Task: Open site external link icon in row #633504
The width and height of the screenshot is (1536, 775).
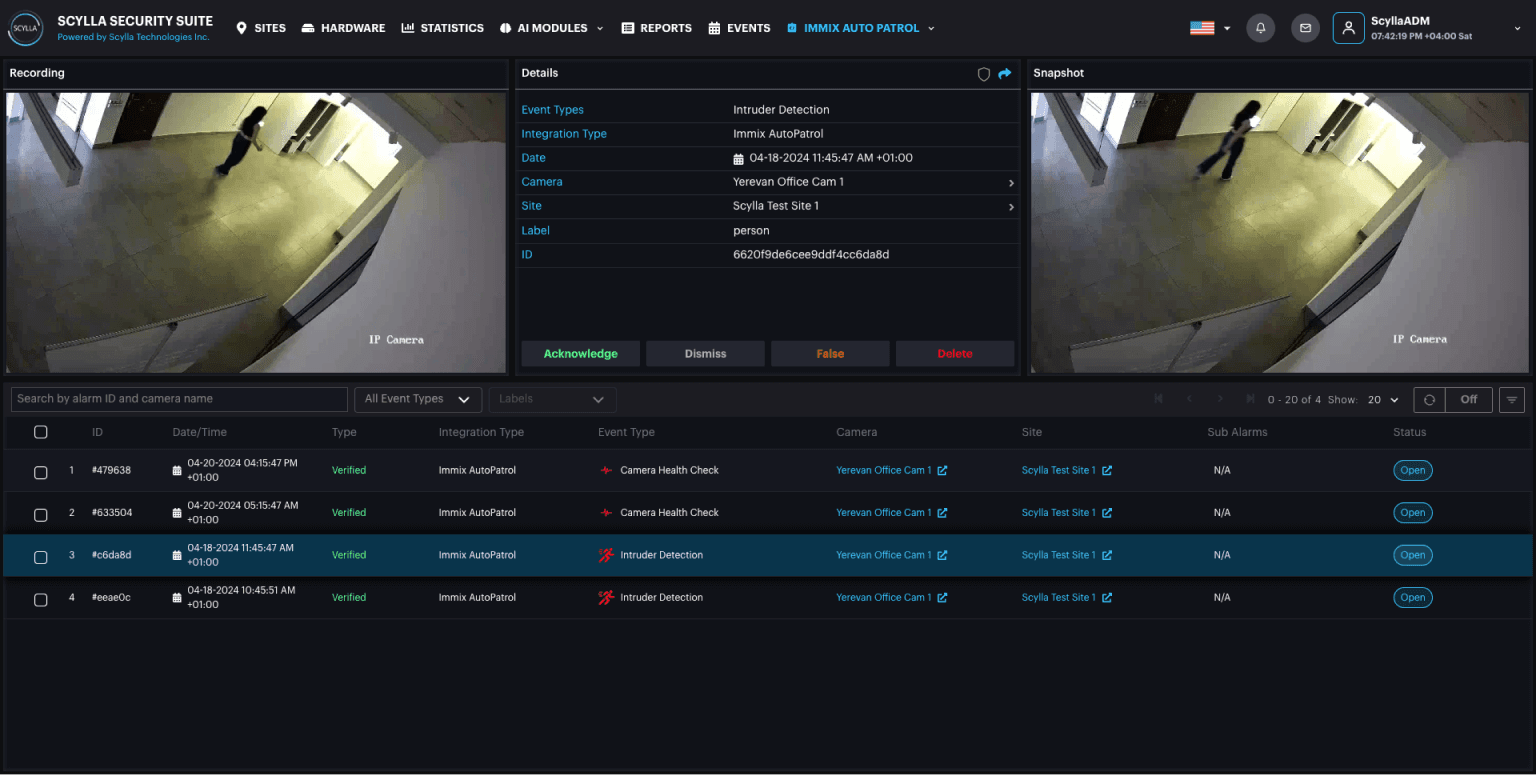Action: (x=1106, y=513)
